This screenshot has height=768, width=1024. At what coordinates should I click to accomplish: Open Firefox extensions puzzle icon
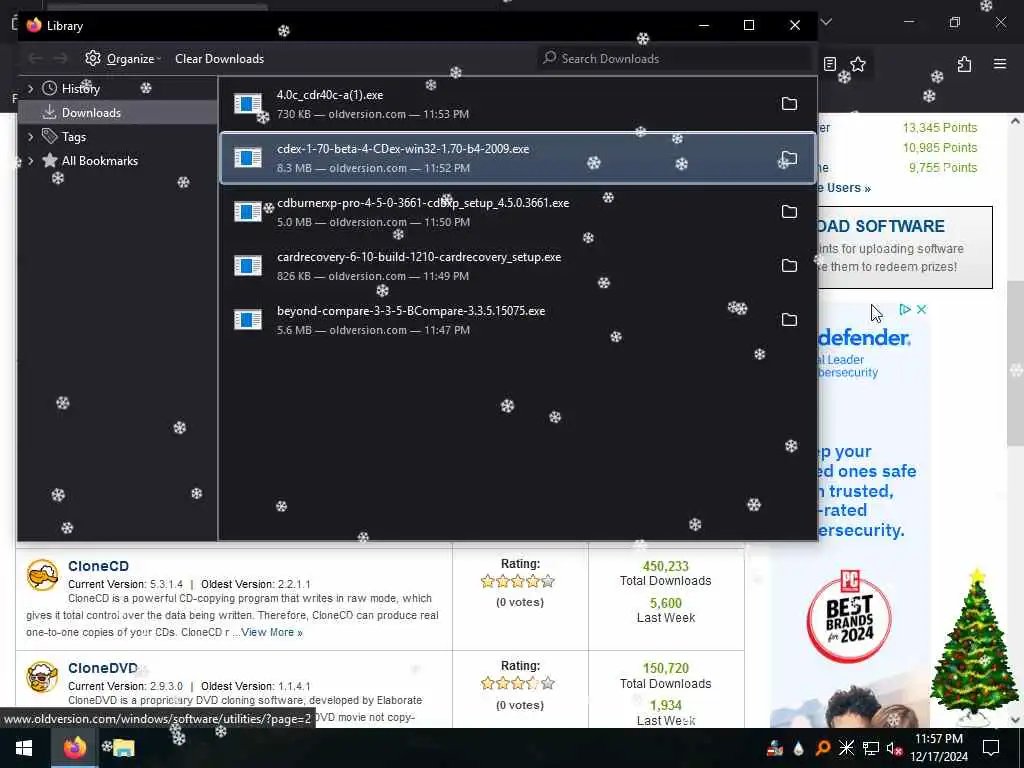(965, 64)
